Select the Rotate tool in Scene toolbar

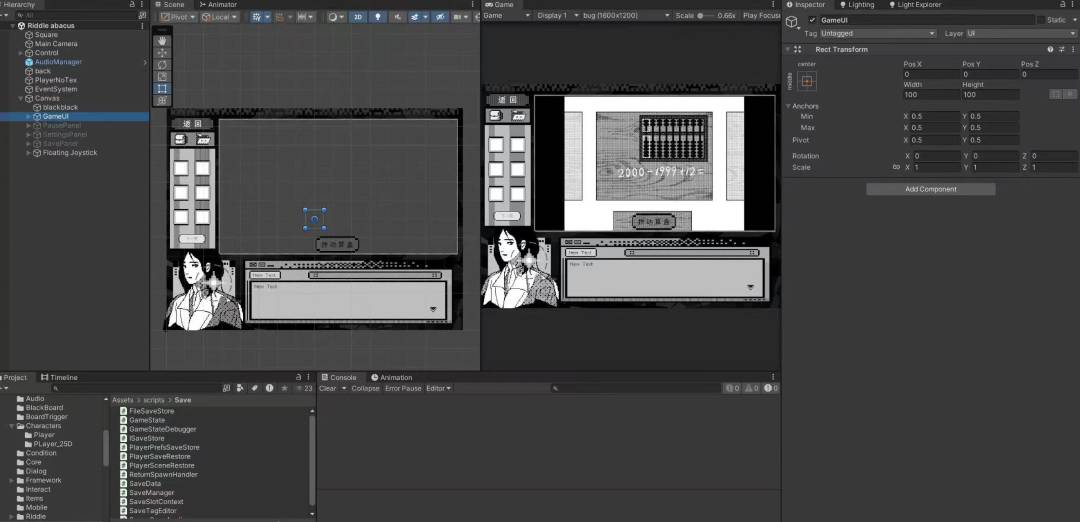[162, 65]
